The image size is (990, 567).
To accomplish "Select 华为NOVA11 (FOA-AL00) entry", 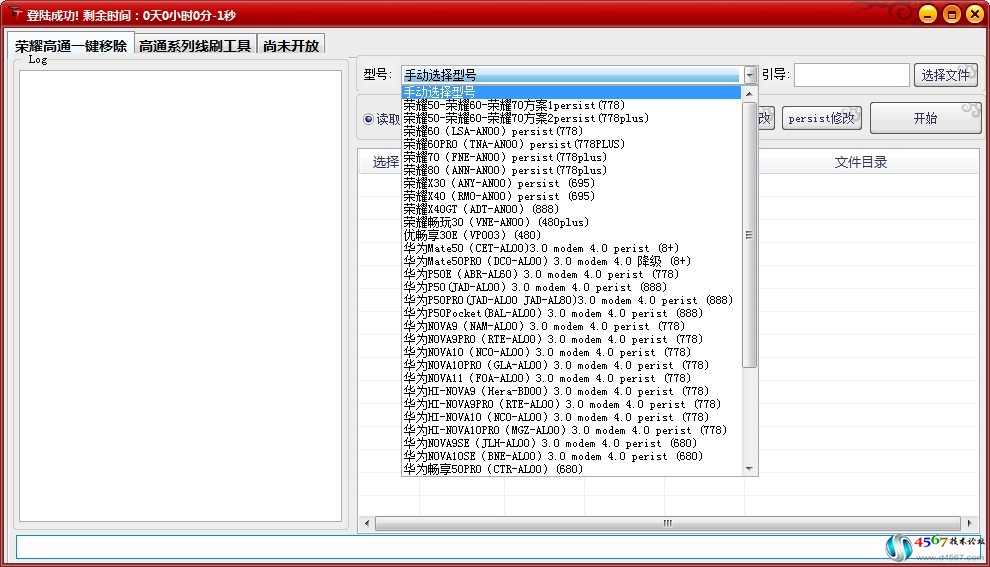I will coord(571,378).
